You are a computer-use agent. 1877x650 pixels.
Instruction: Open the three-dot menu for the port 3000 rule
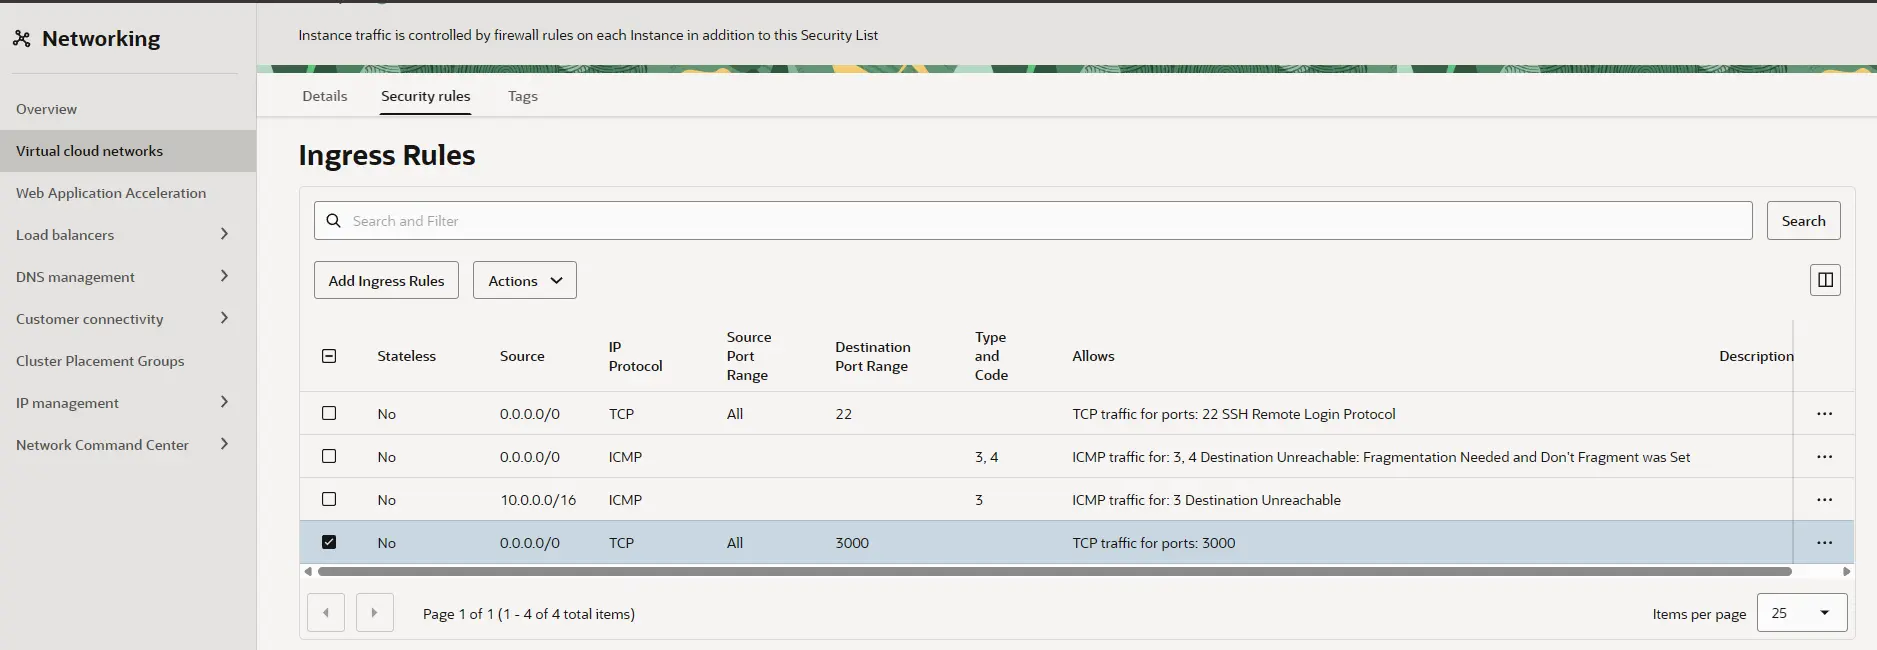point(1824,543)
